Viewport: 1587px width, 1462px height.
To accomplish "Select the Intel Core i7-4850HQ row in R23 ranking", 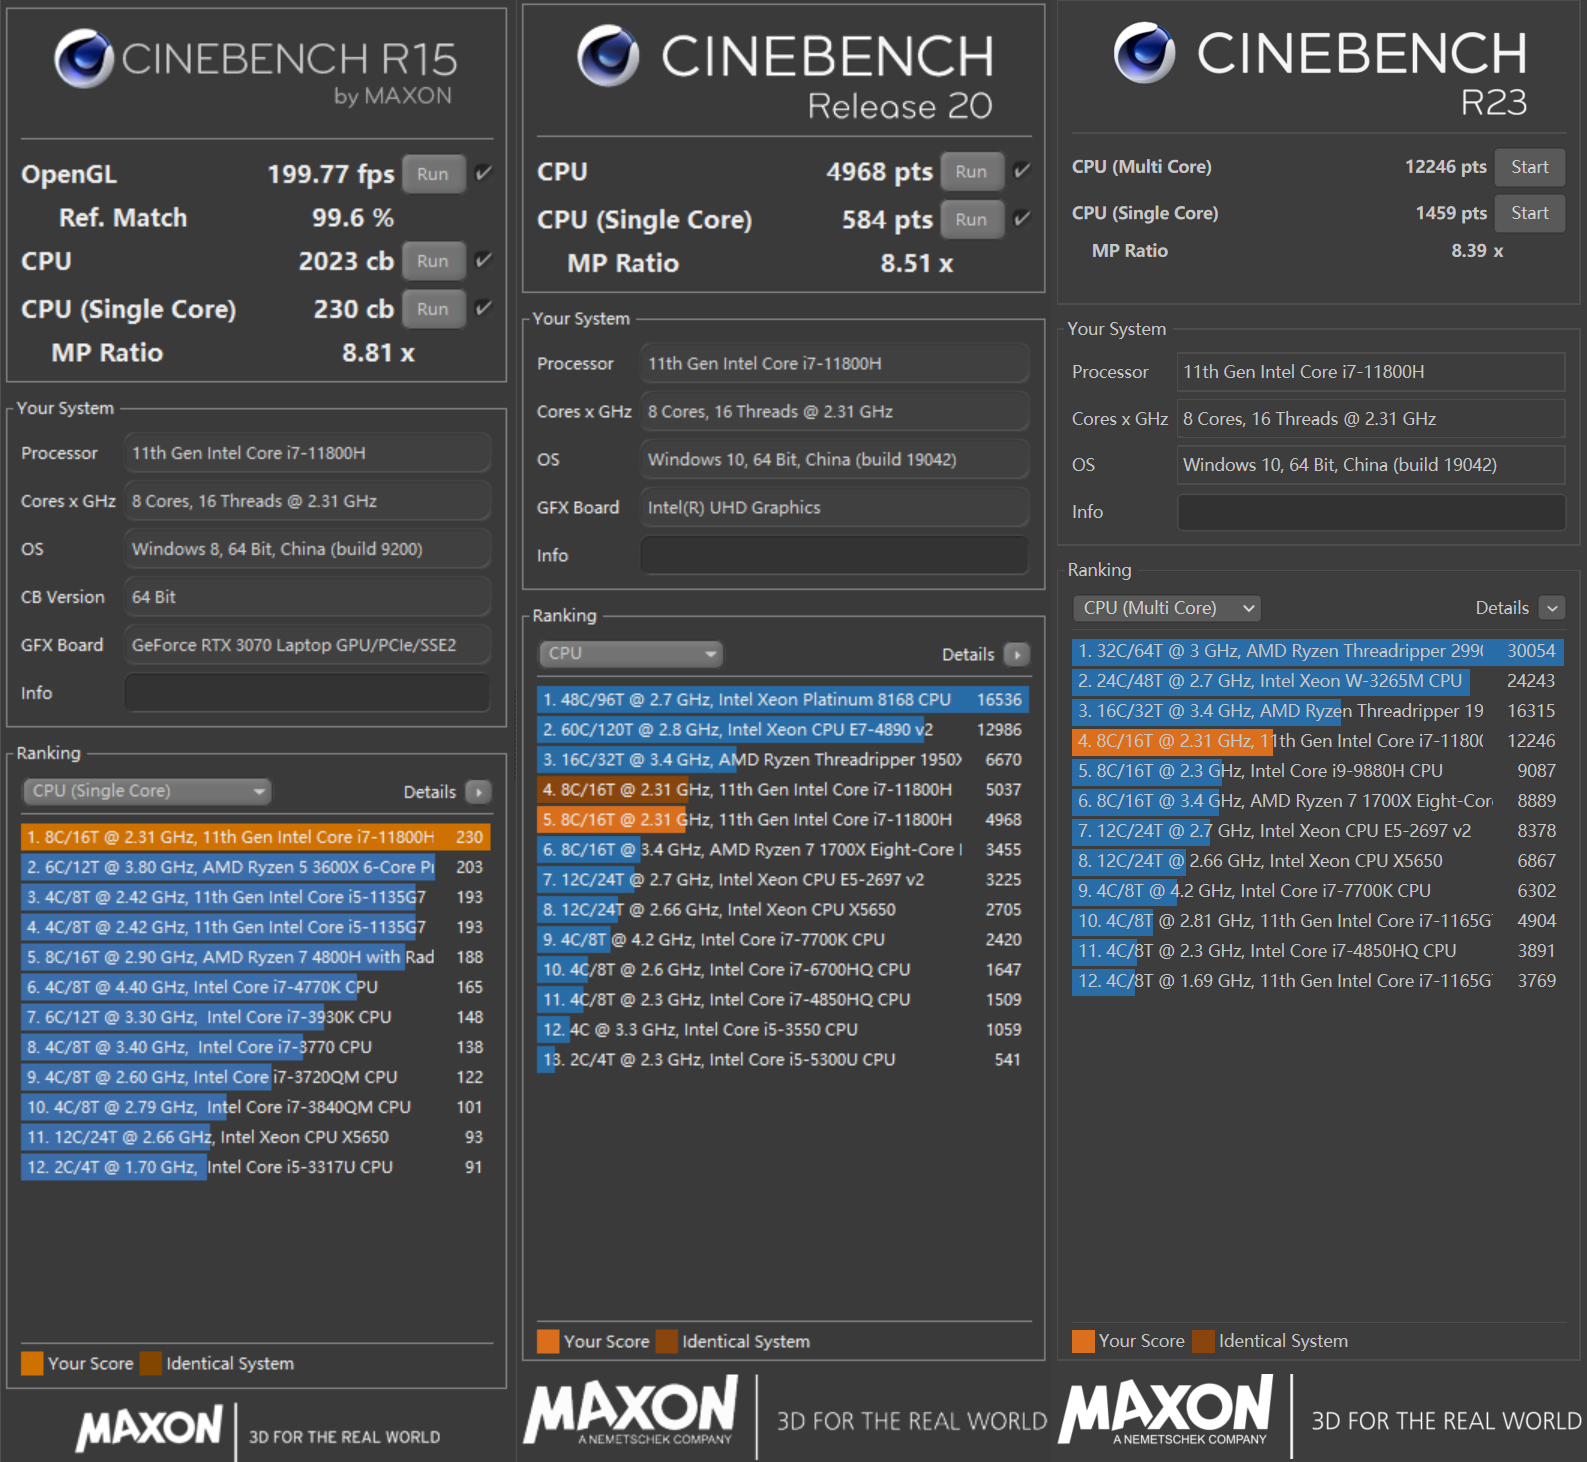I will click(x=1318, y=951).
